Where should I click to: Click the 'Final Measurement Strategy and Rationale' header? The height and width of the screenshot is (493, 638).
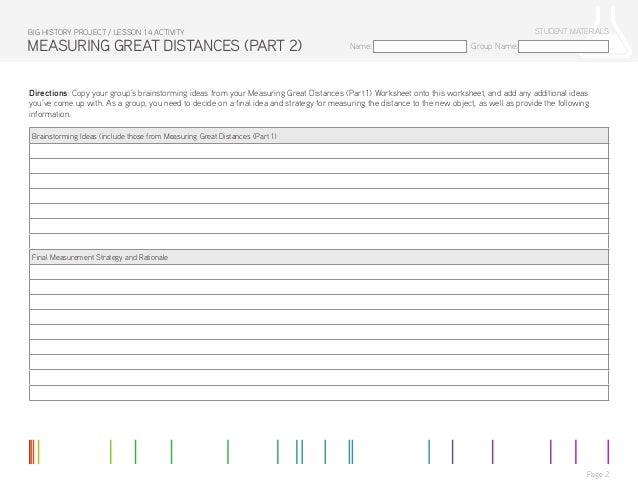(x=319, y=257)
